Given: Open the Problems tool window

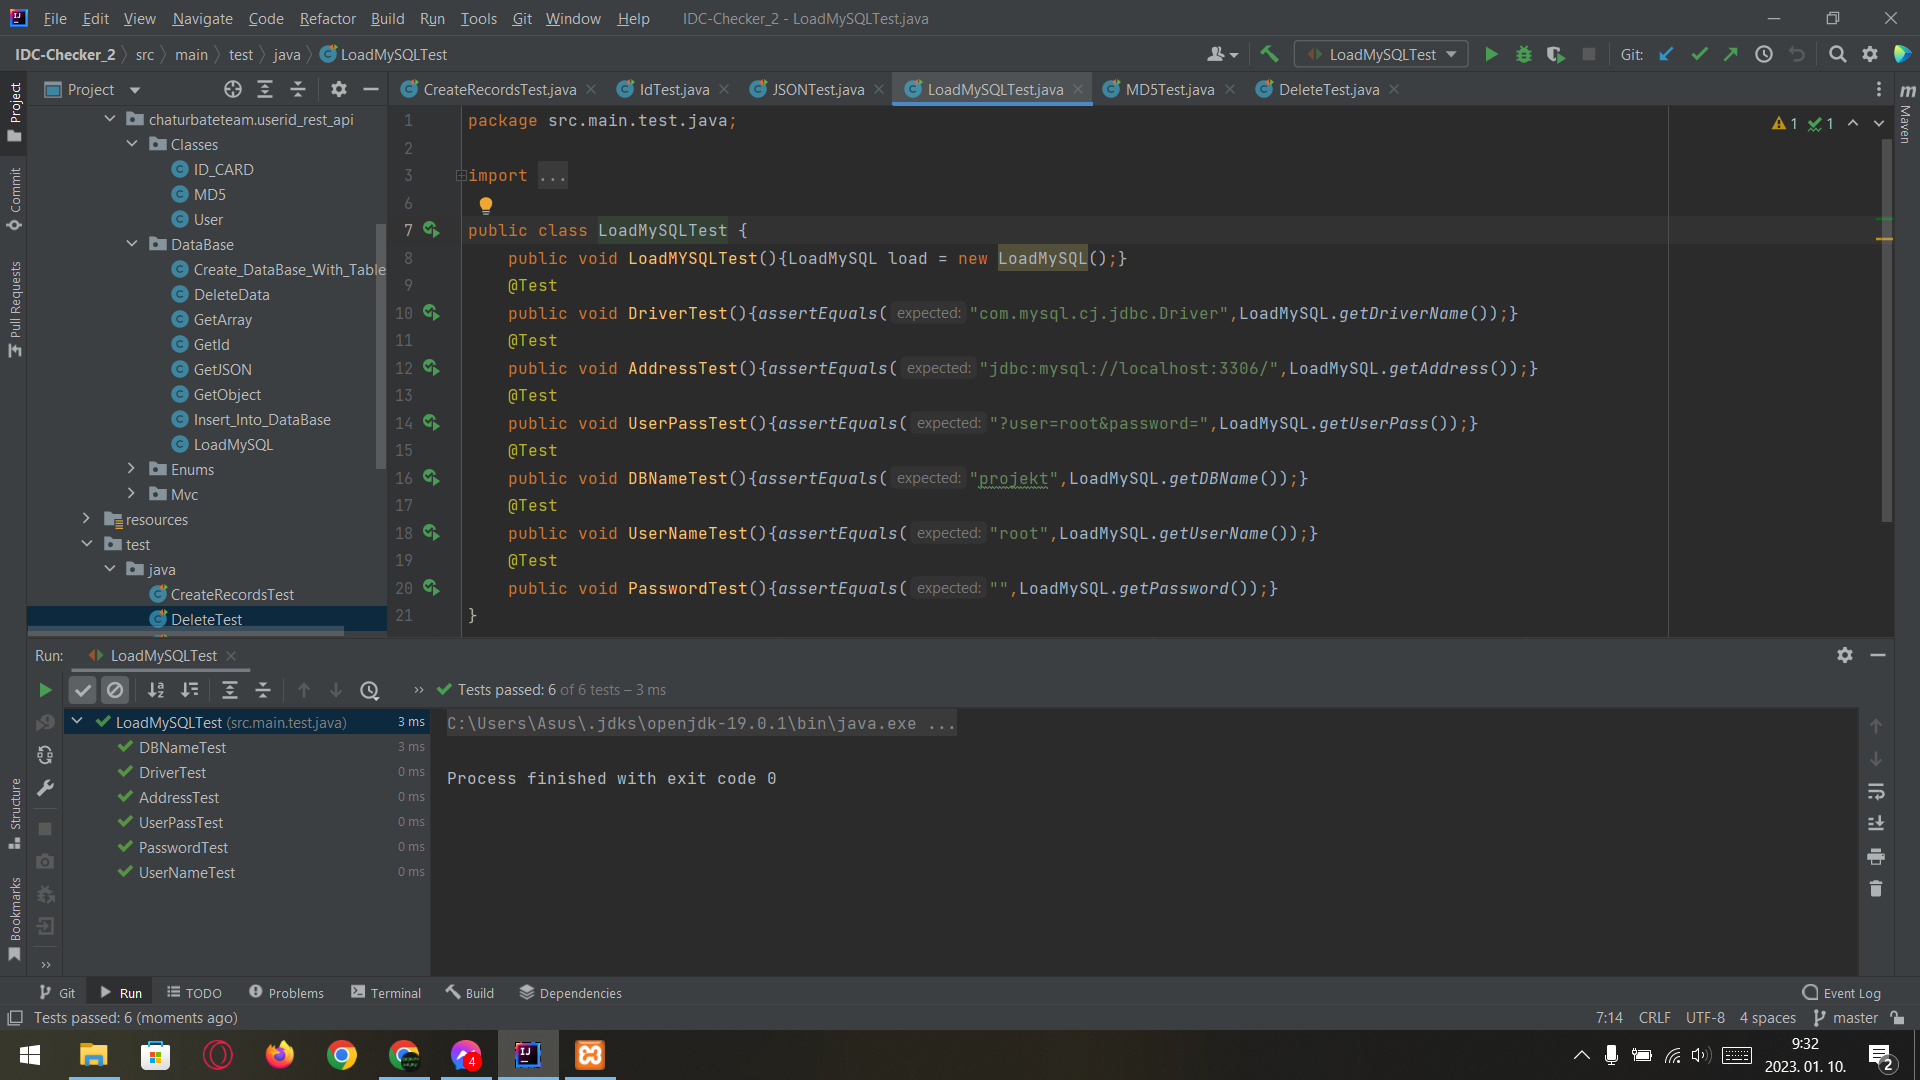Looking at the screenshot, I should coord(286,993).
